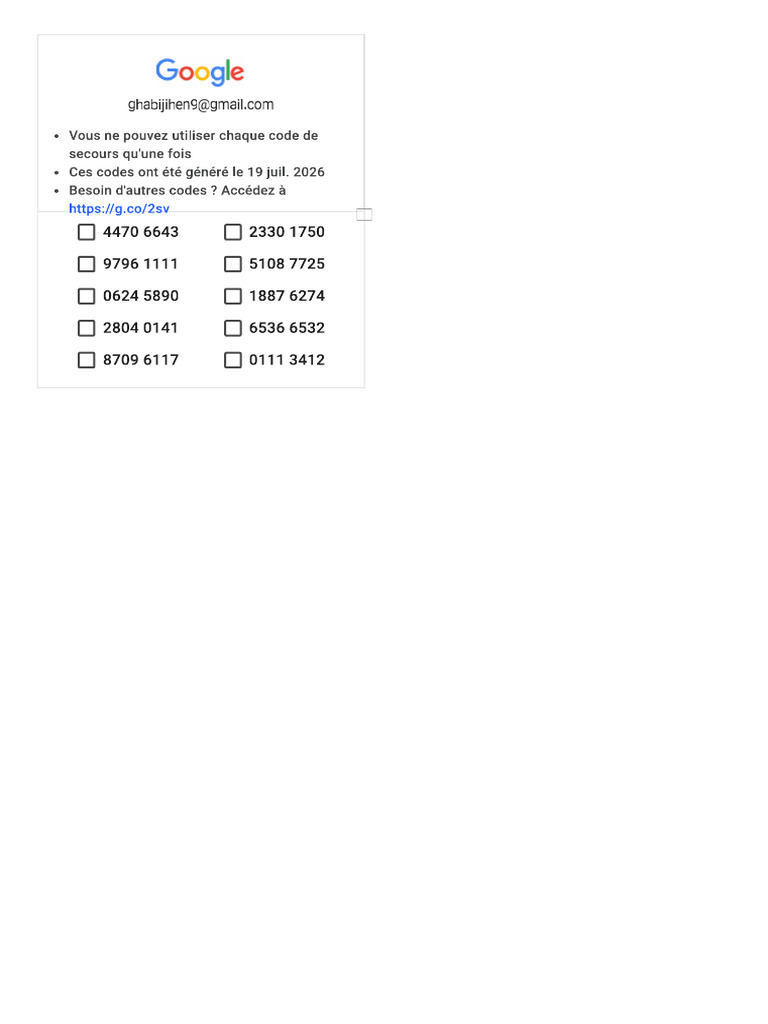Click the word 'Accédez' before the link
Viewport: 768px width, 1024px height.
click(x=247, y=190)
